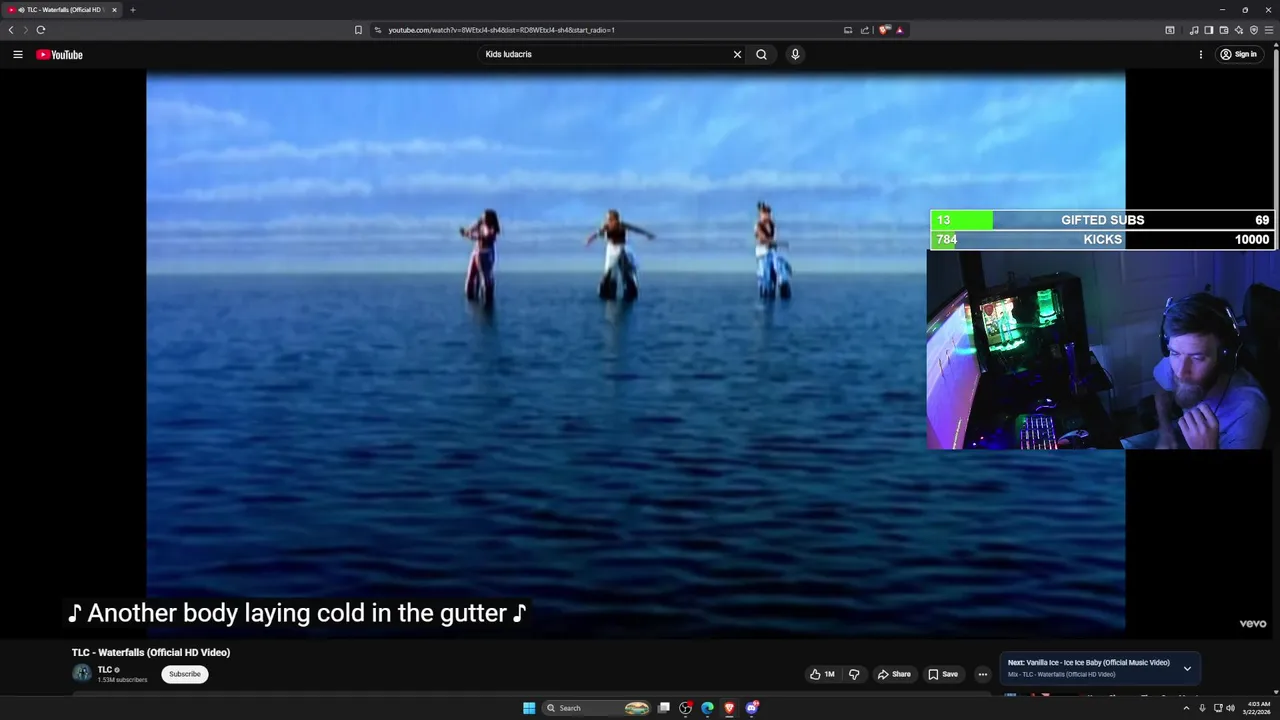The image size is (1280, 720).
Task: Click the Gifted Subs goal bar overlay
Action: point(1102,220)
